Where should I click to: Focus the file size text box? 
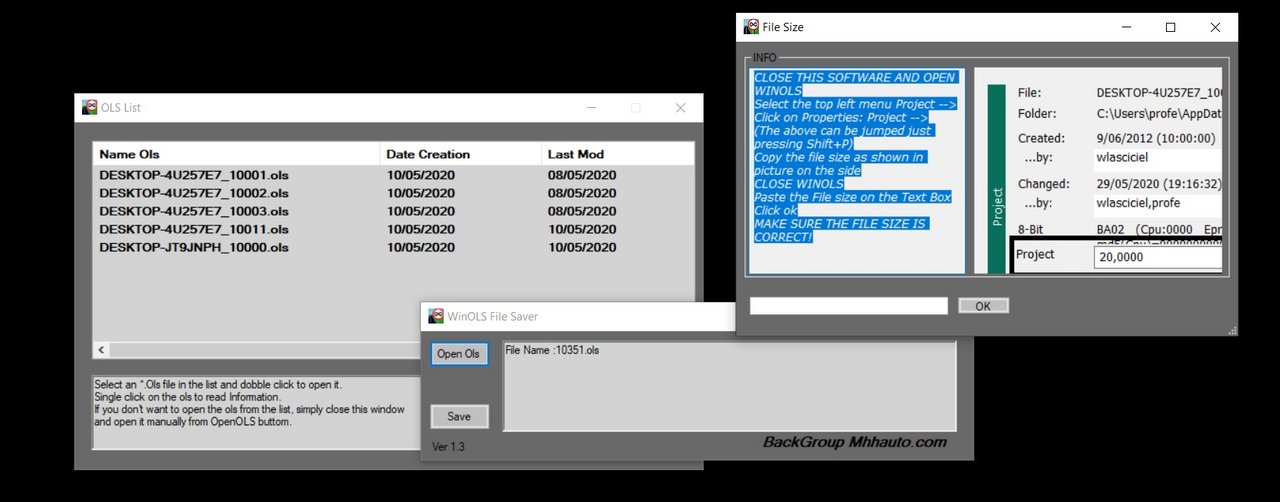(849, 306)
